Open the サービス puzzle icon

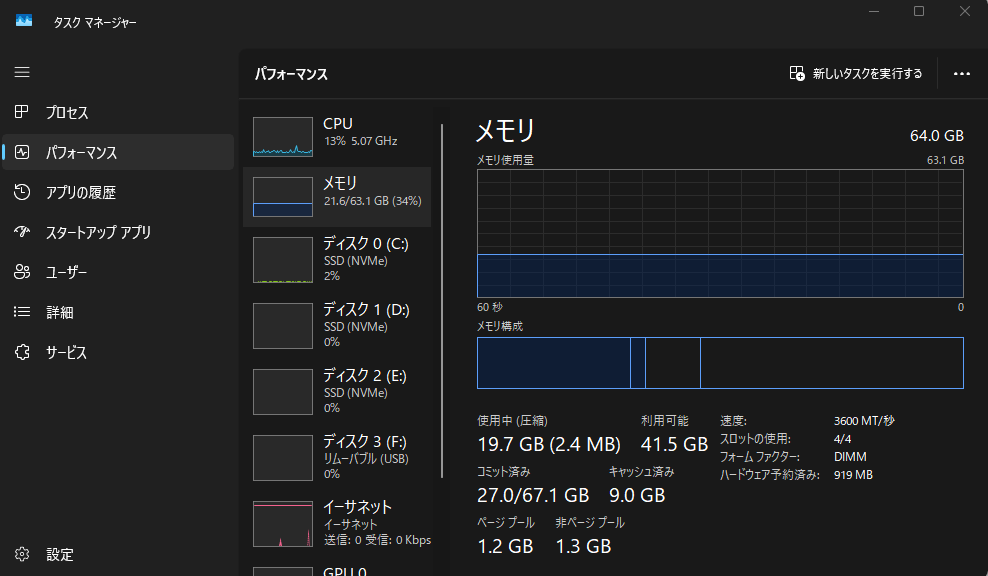coord(22,352)
